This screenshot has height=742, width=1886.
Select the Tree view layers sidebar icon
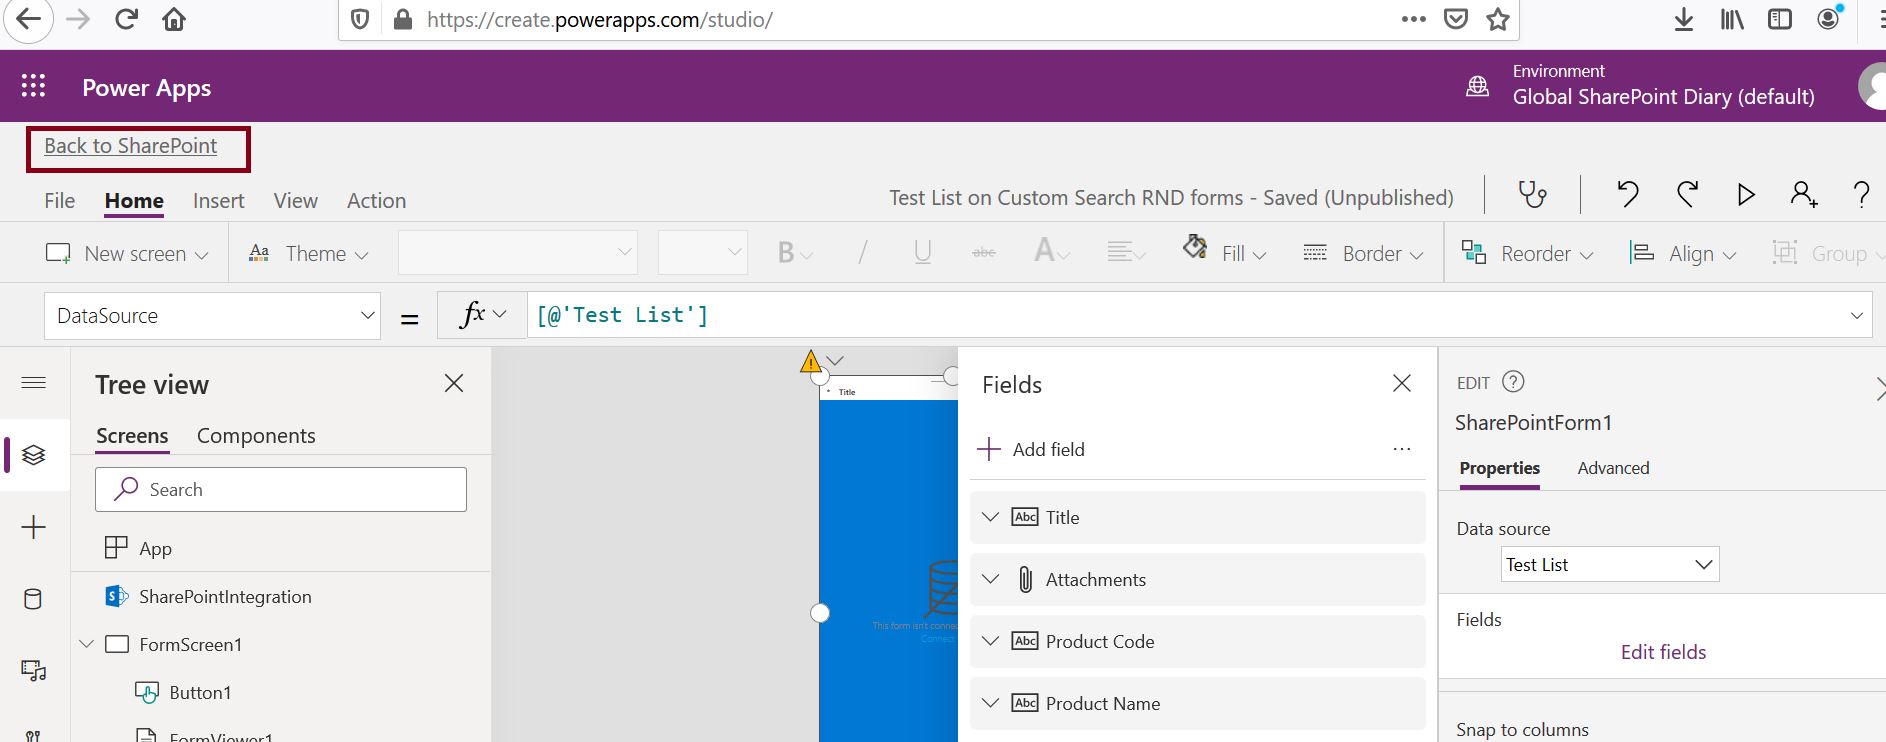tap(33, 455)
